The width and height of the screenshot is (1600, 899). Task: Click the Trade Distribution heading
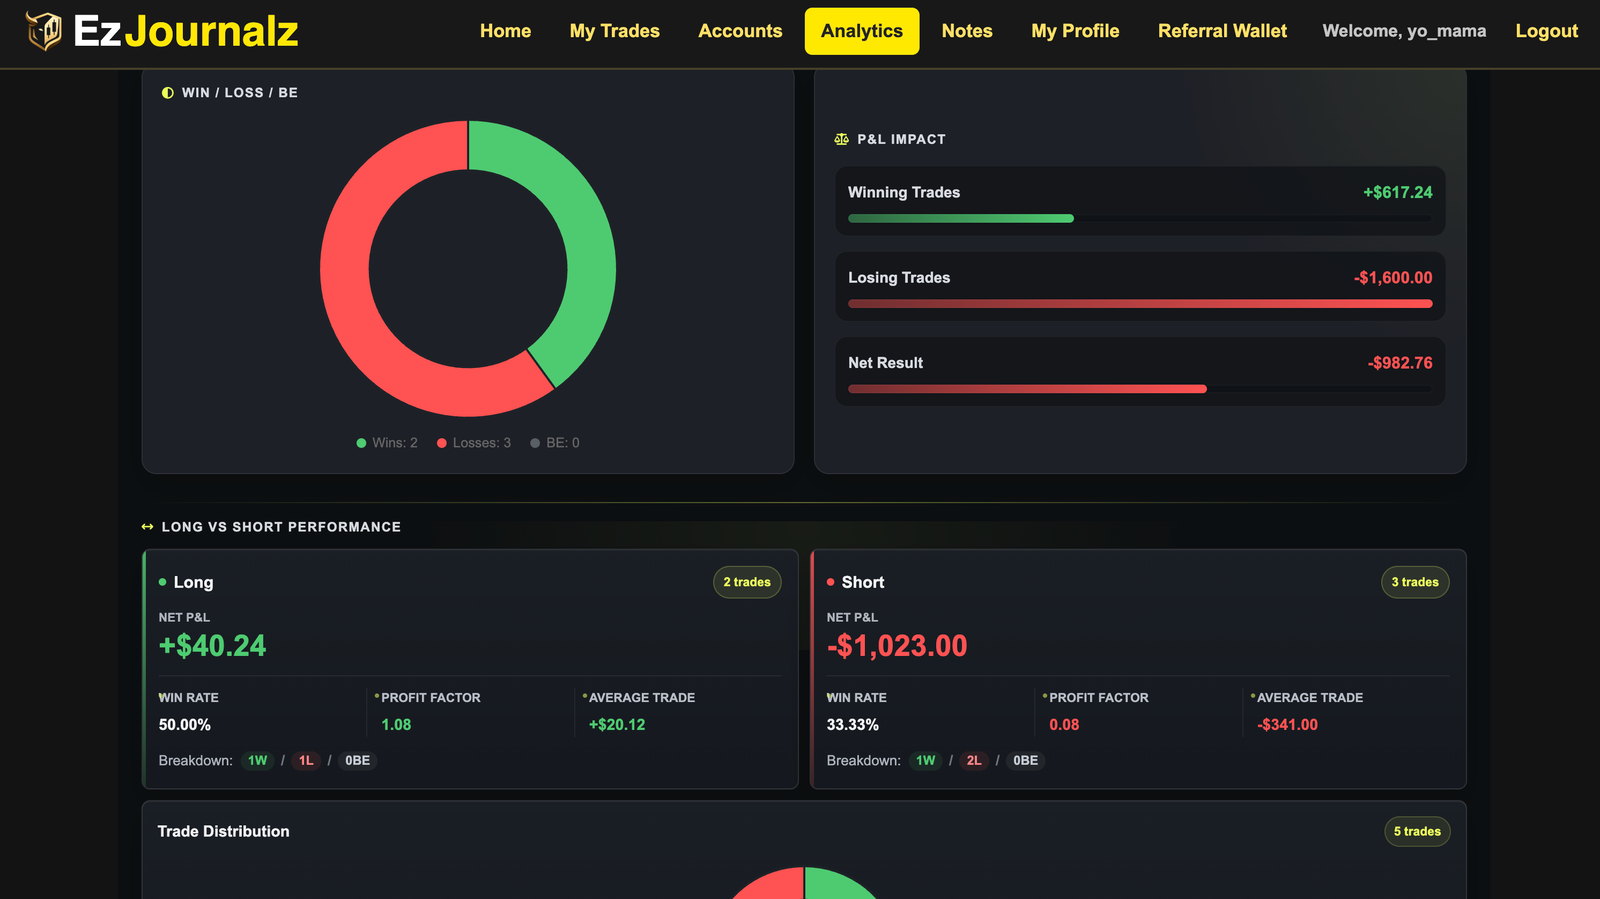tap(223, 831)
